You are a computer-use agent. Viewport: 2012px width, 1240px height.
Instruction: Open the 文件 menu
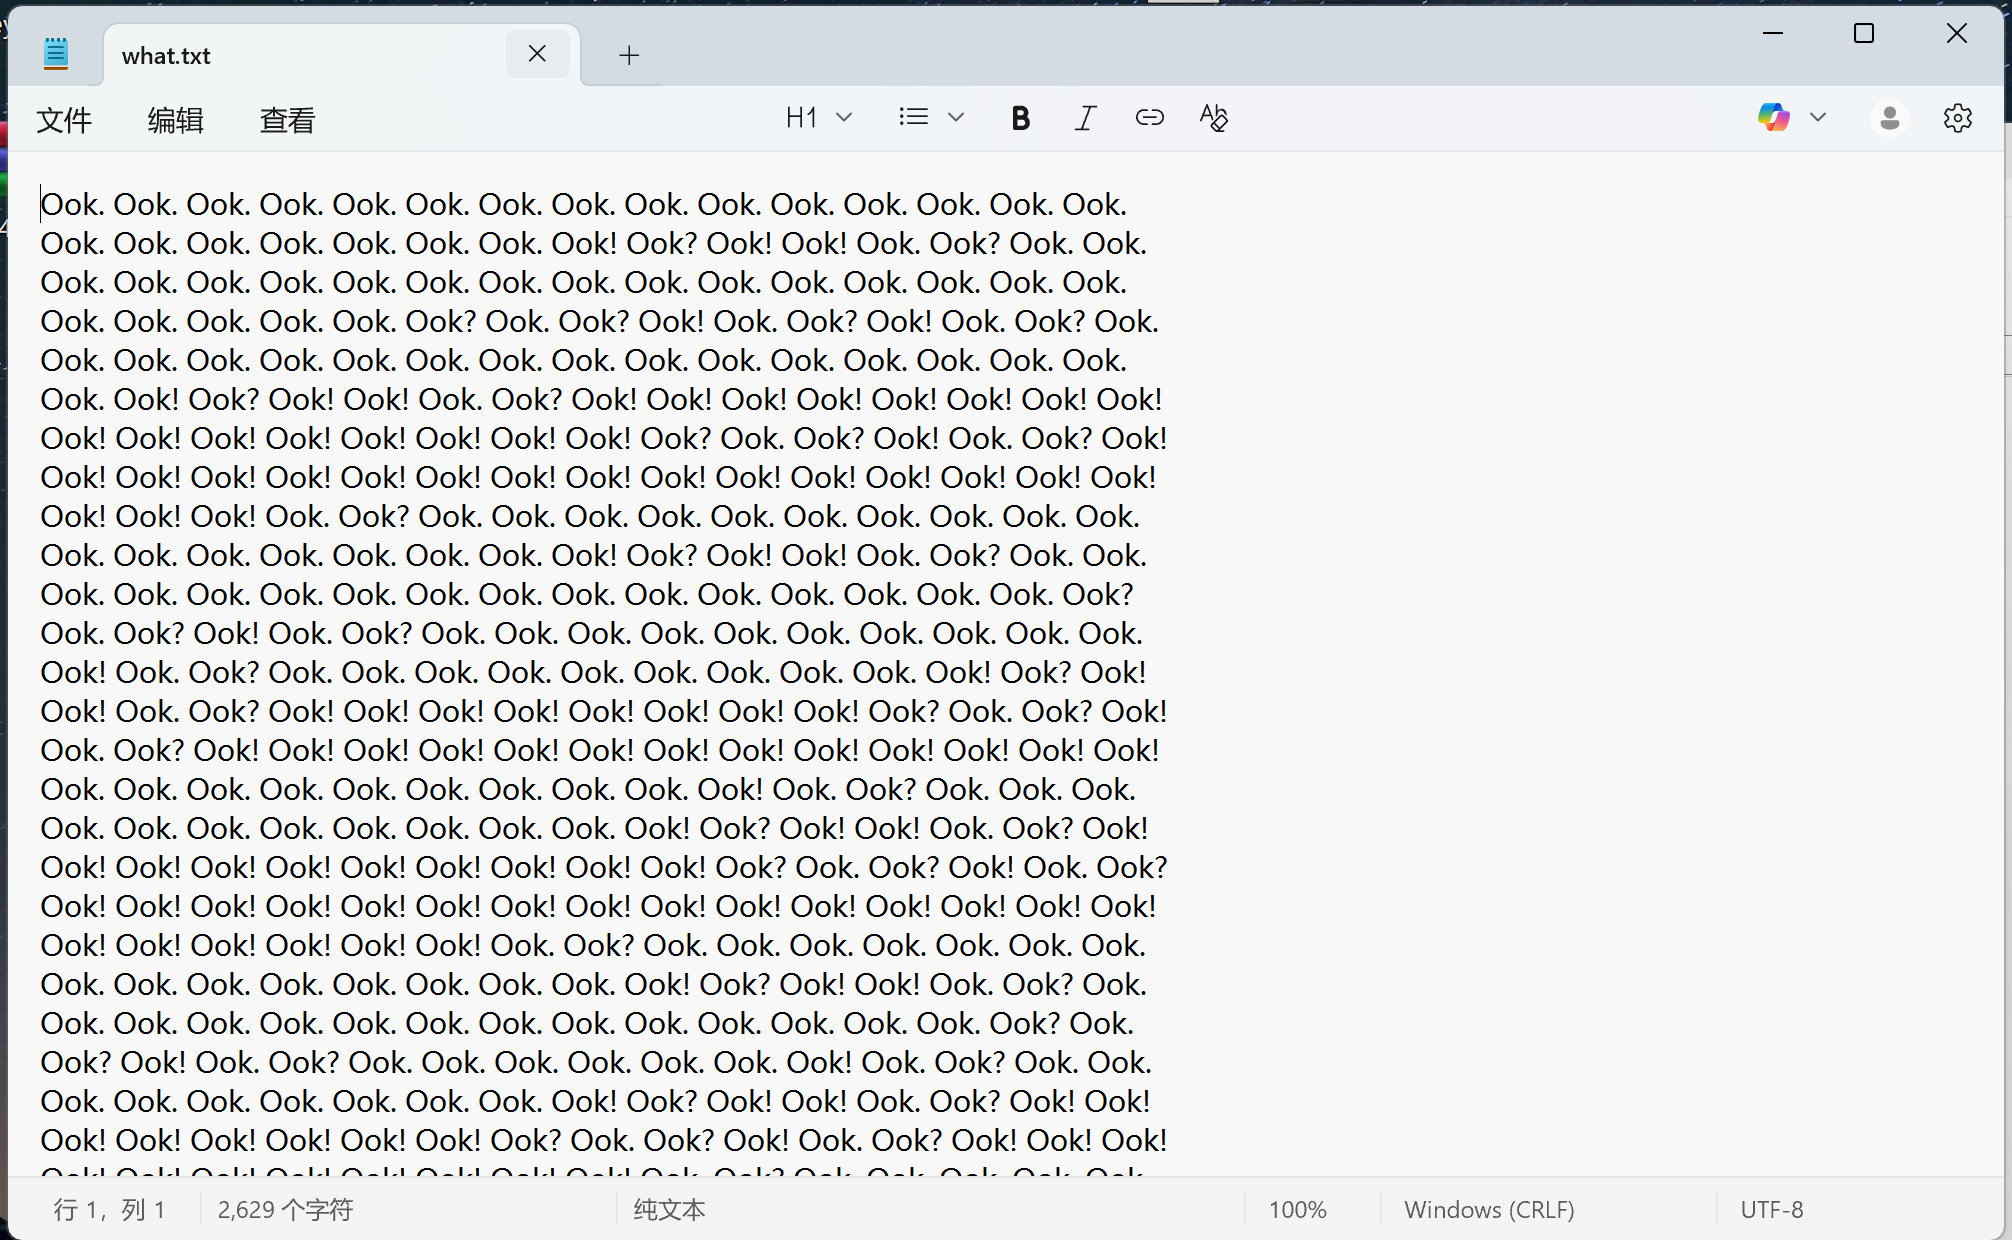[64, 120]
